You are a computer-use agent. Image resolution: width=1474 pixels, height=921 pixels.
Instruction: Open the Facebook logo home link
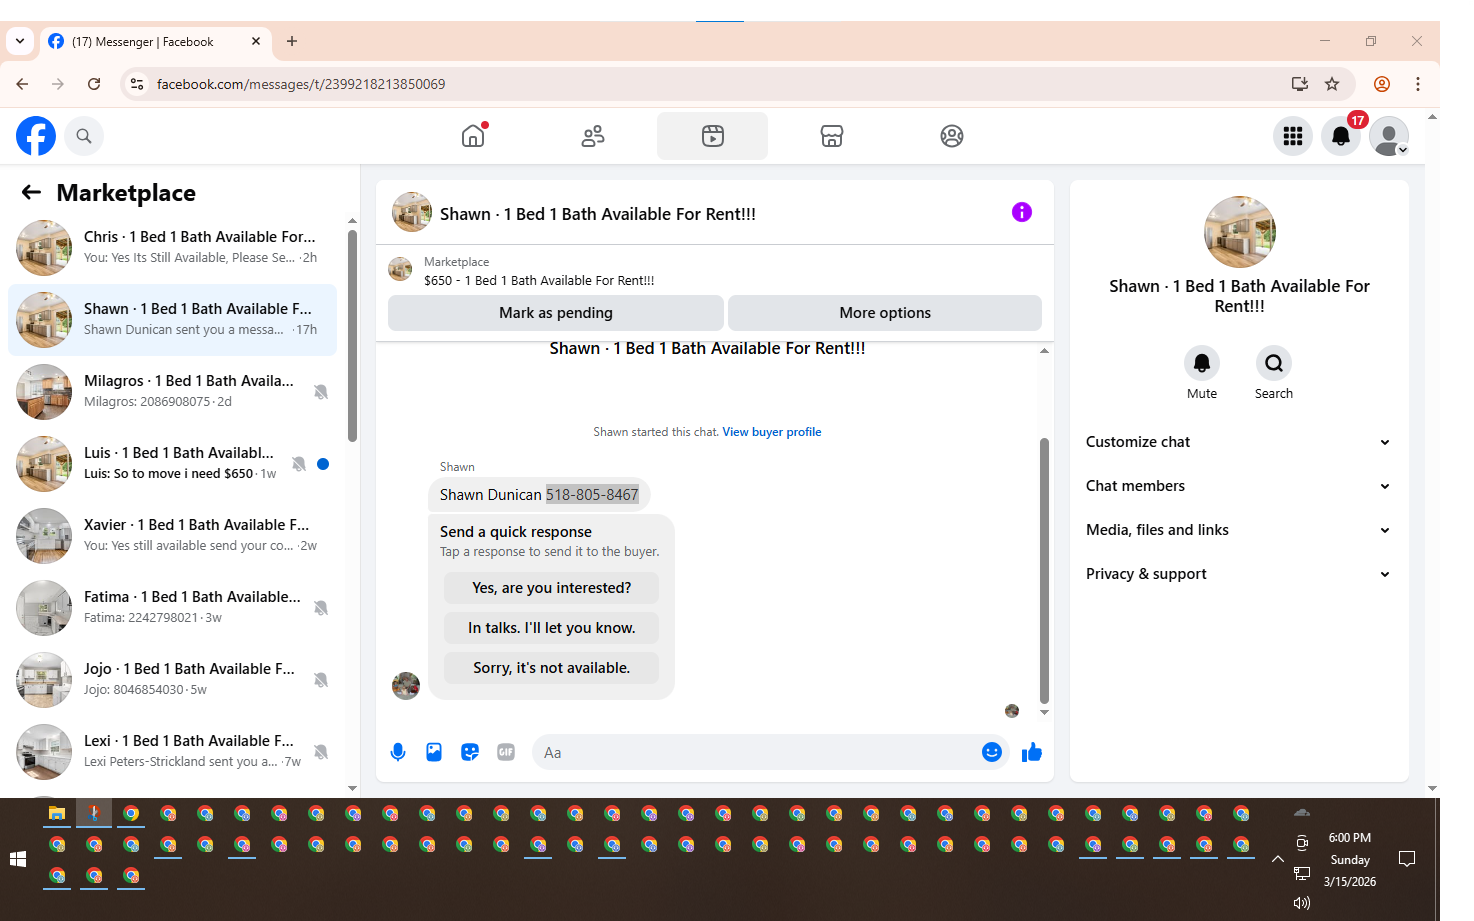pos(36,136)
